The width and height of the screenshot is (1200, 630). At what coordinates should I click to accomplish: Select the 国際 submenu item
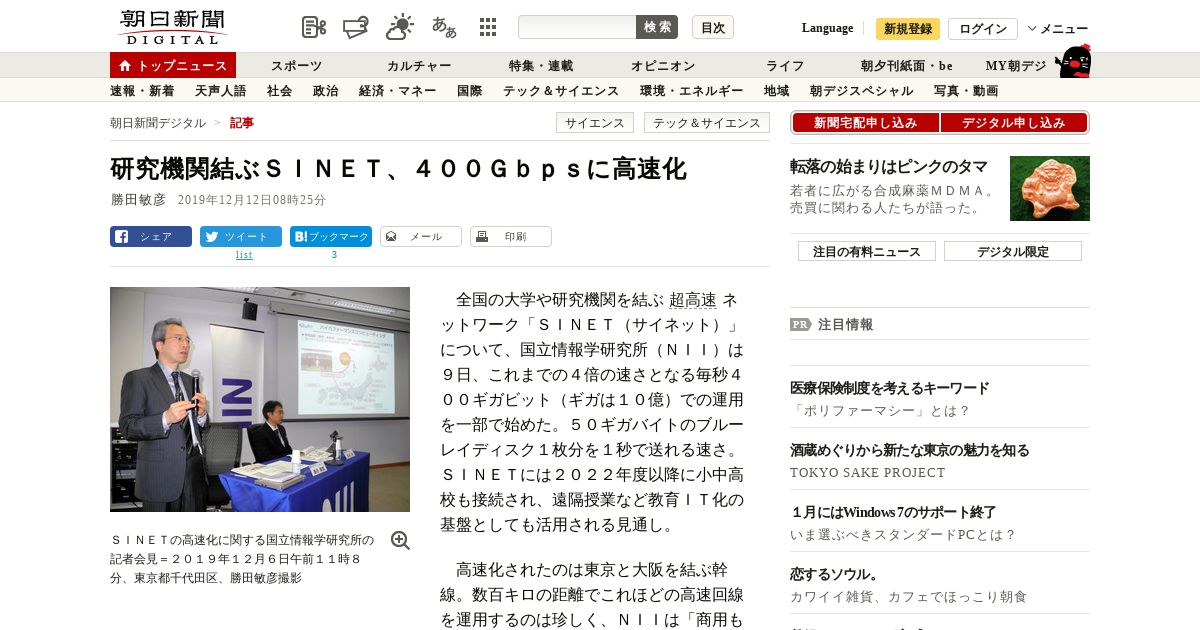[469, 91]
